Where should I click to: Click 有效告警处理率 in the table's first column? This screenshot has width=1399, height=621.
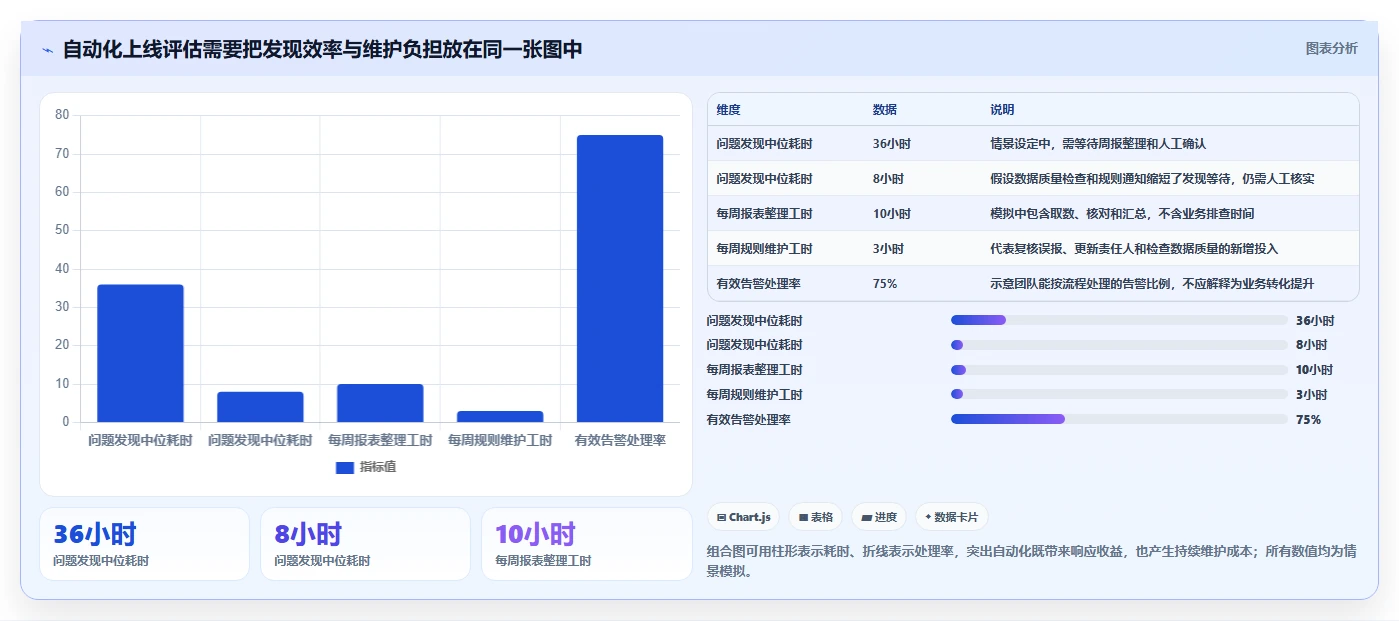click(758, 284)
